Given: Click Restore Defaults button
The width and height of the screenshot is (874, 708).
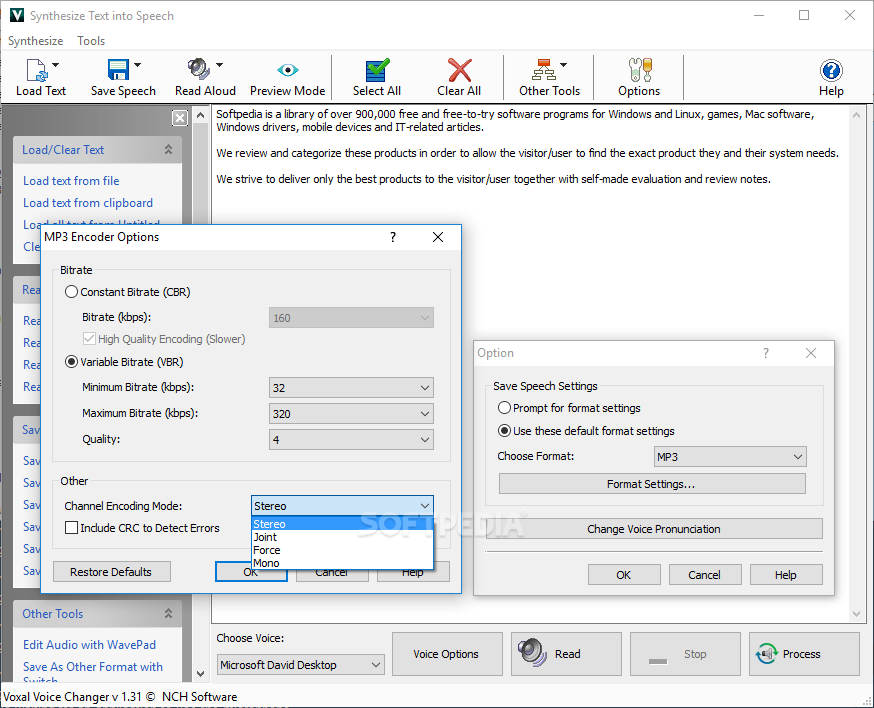Looking at the screenshot, I should pos(111,572).
